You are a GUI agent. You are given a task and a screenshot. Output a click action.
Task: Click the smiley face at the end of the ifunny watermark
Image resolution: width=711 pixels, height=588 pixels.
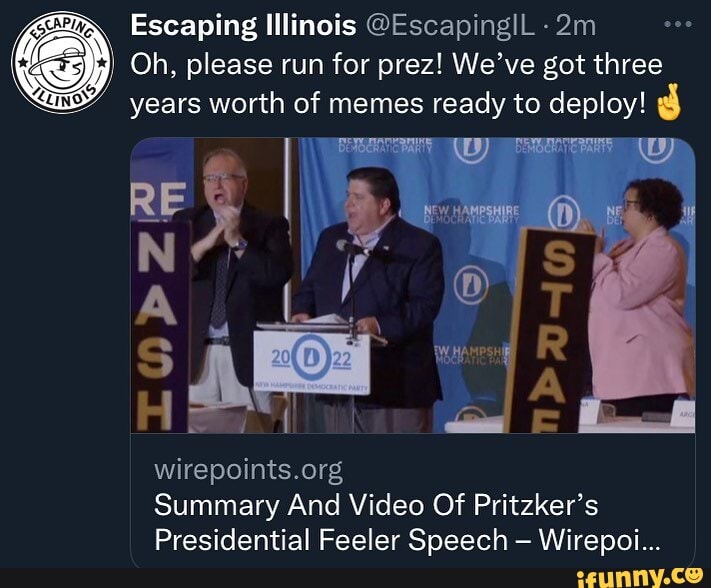(693, 574)
